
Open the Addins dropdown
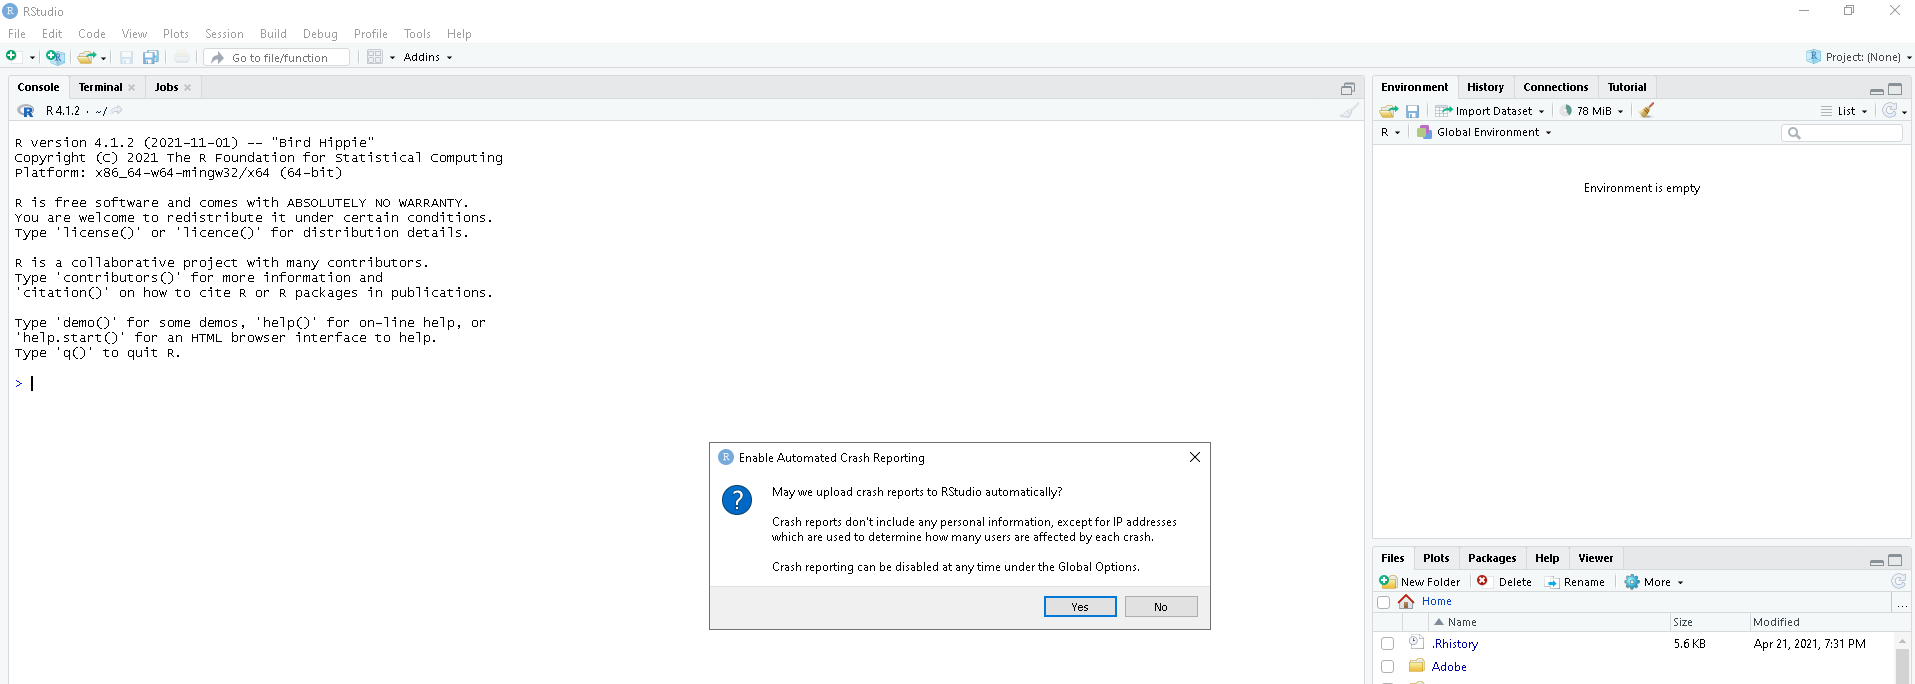(428, 57)
